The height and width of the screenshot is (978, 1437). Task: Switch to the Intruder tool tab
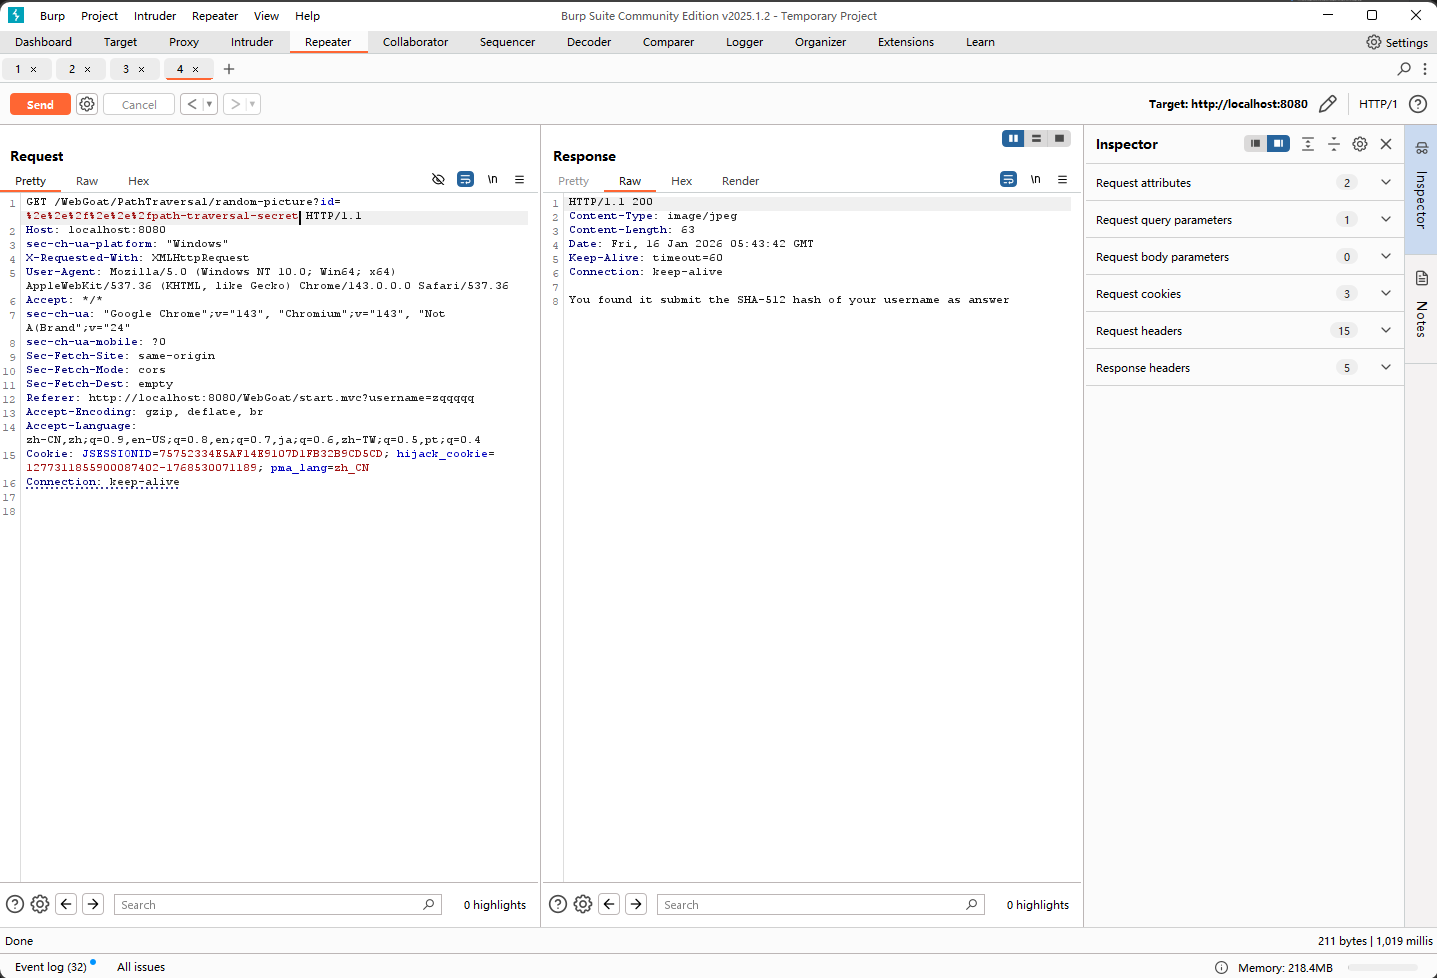[252, 42]
